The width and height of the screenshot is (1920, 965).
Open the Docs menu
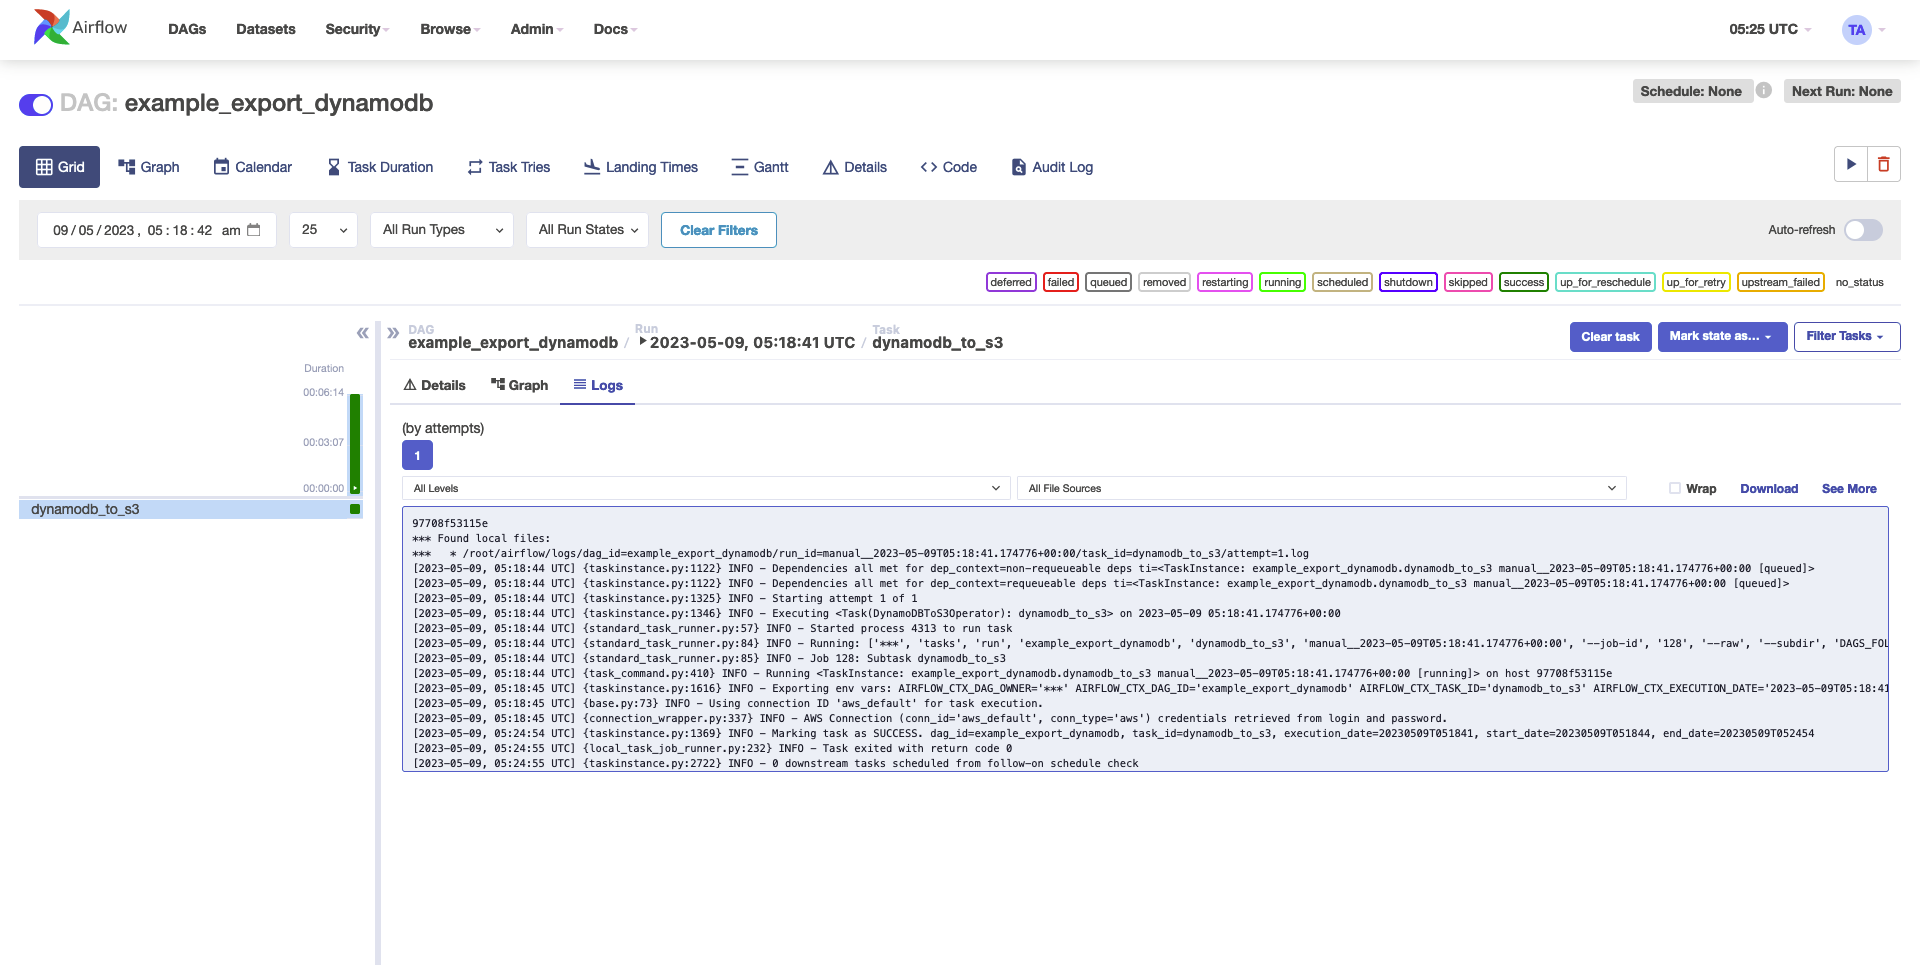[x=615, y=29]
